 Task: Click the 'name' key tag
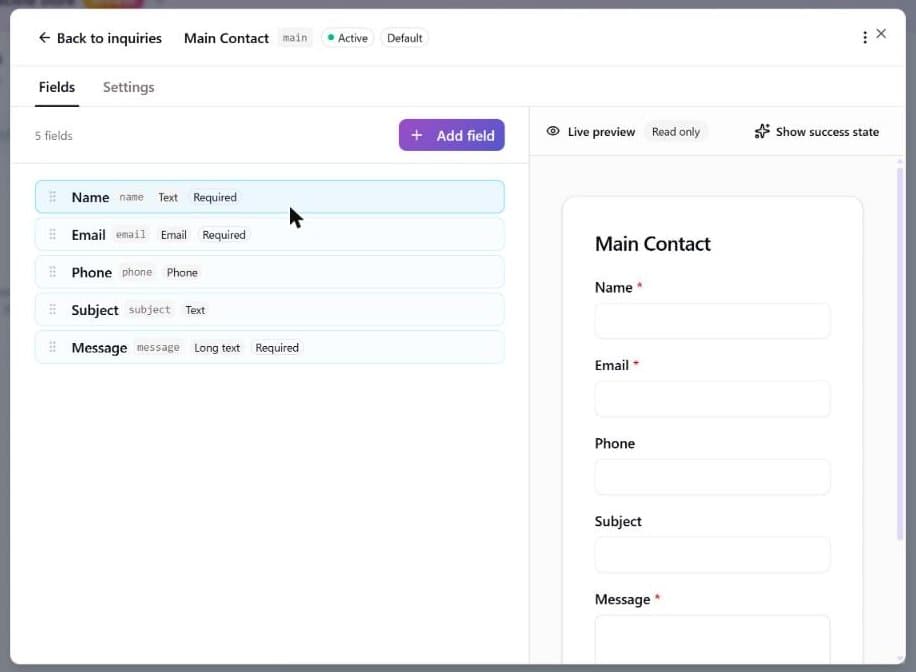coord(131,198)
